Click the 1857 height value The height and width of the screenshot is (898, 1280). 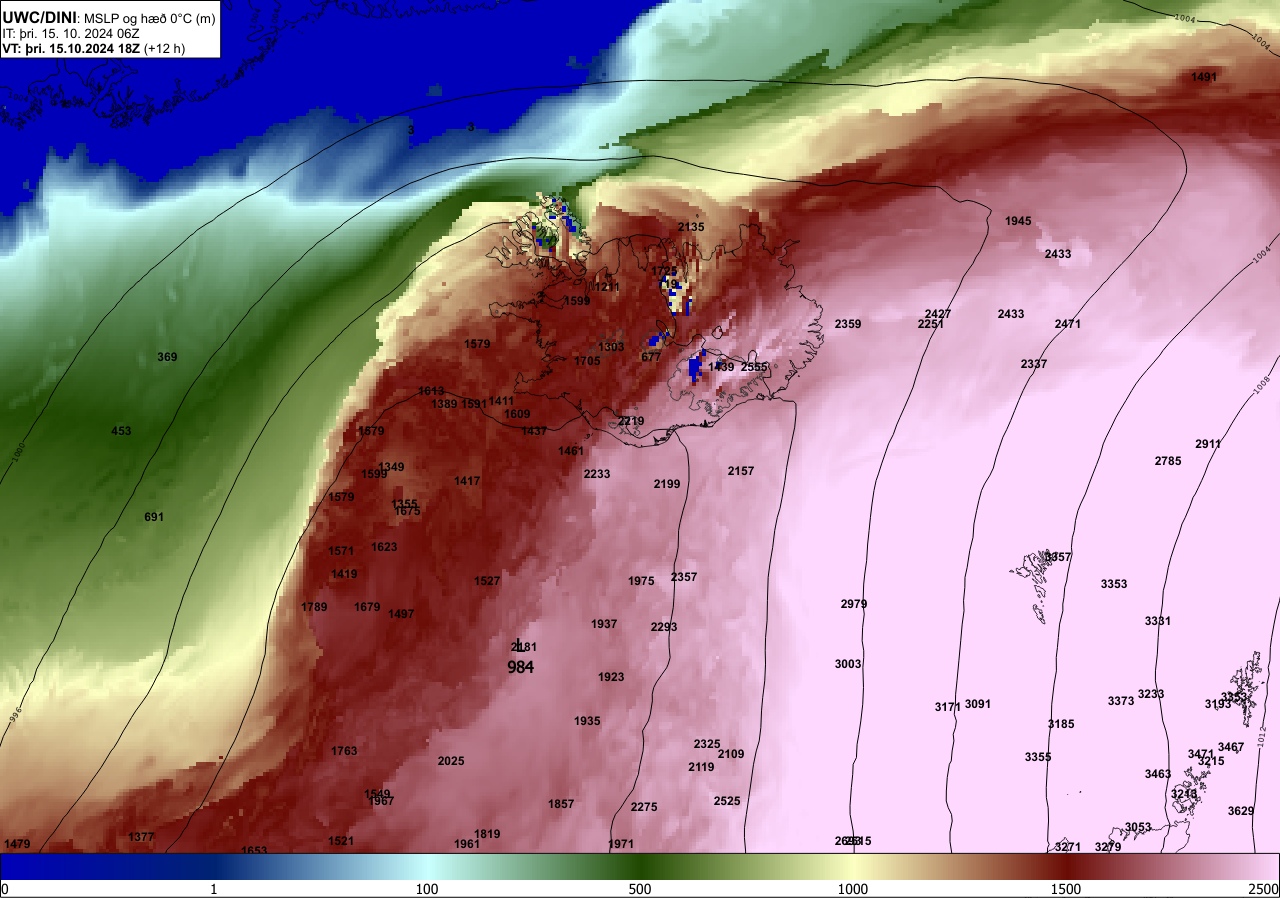[x=561, y=804]
